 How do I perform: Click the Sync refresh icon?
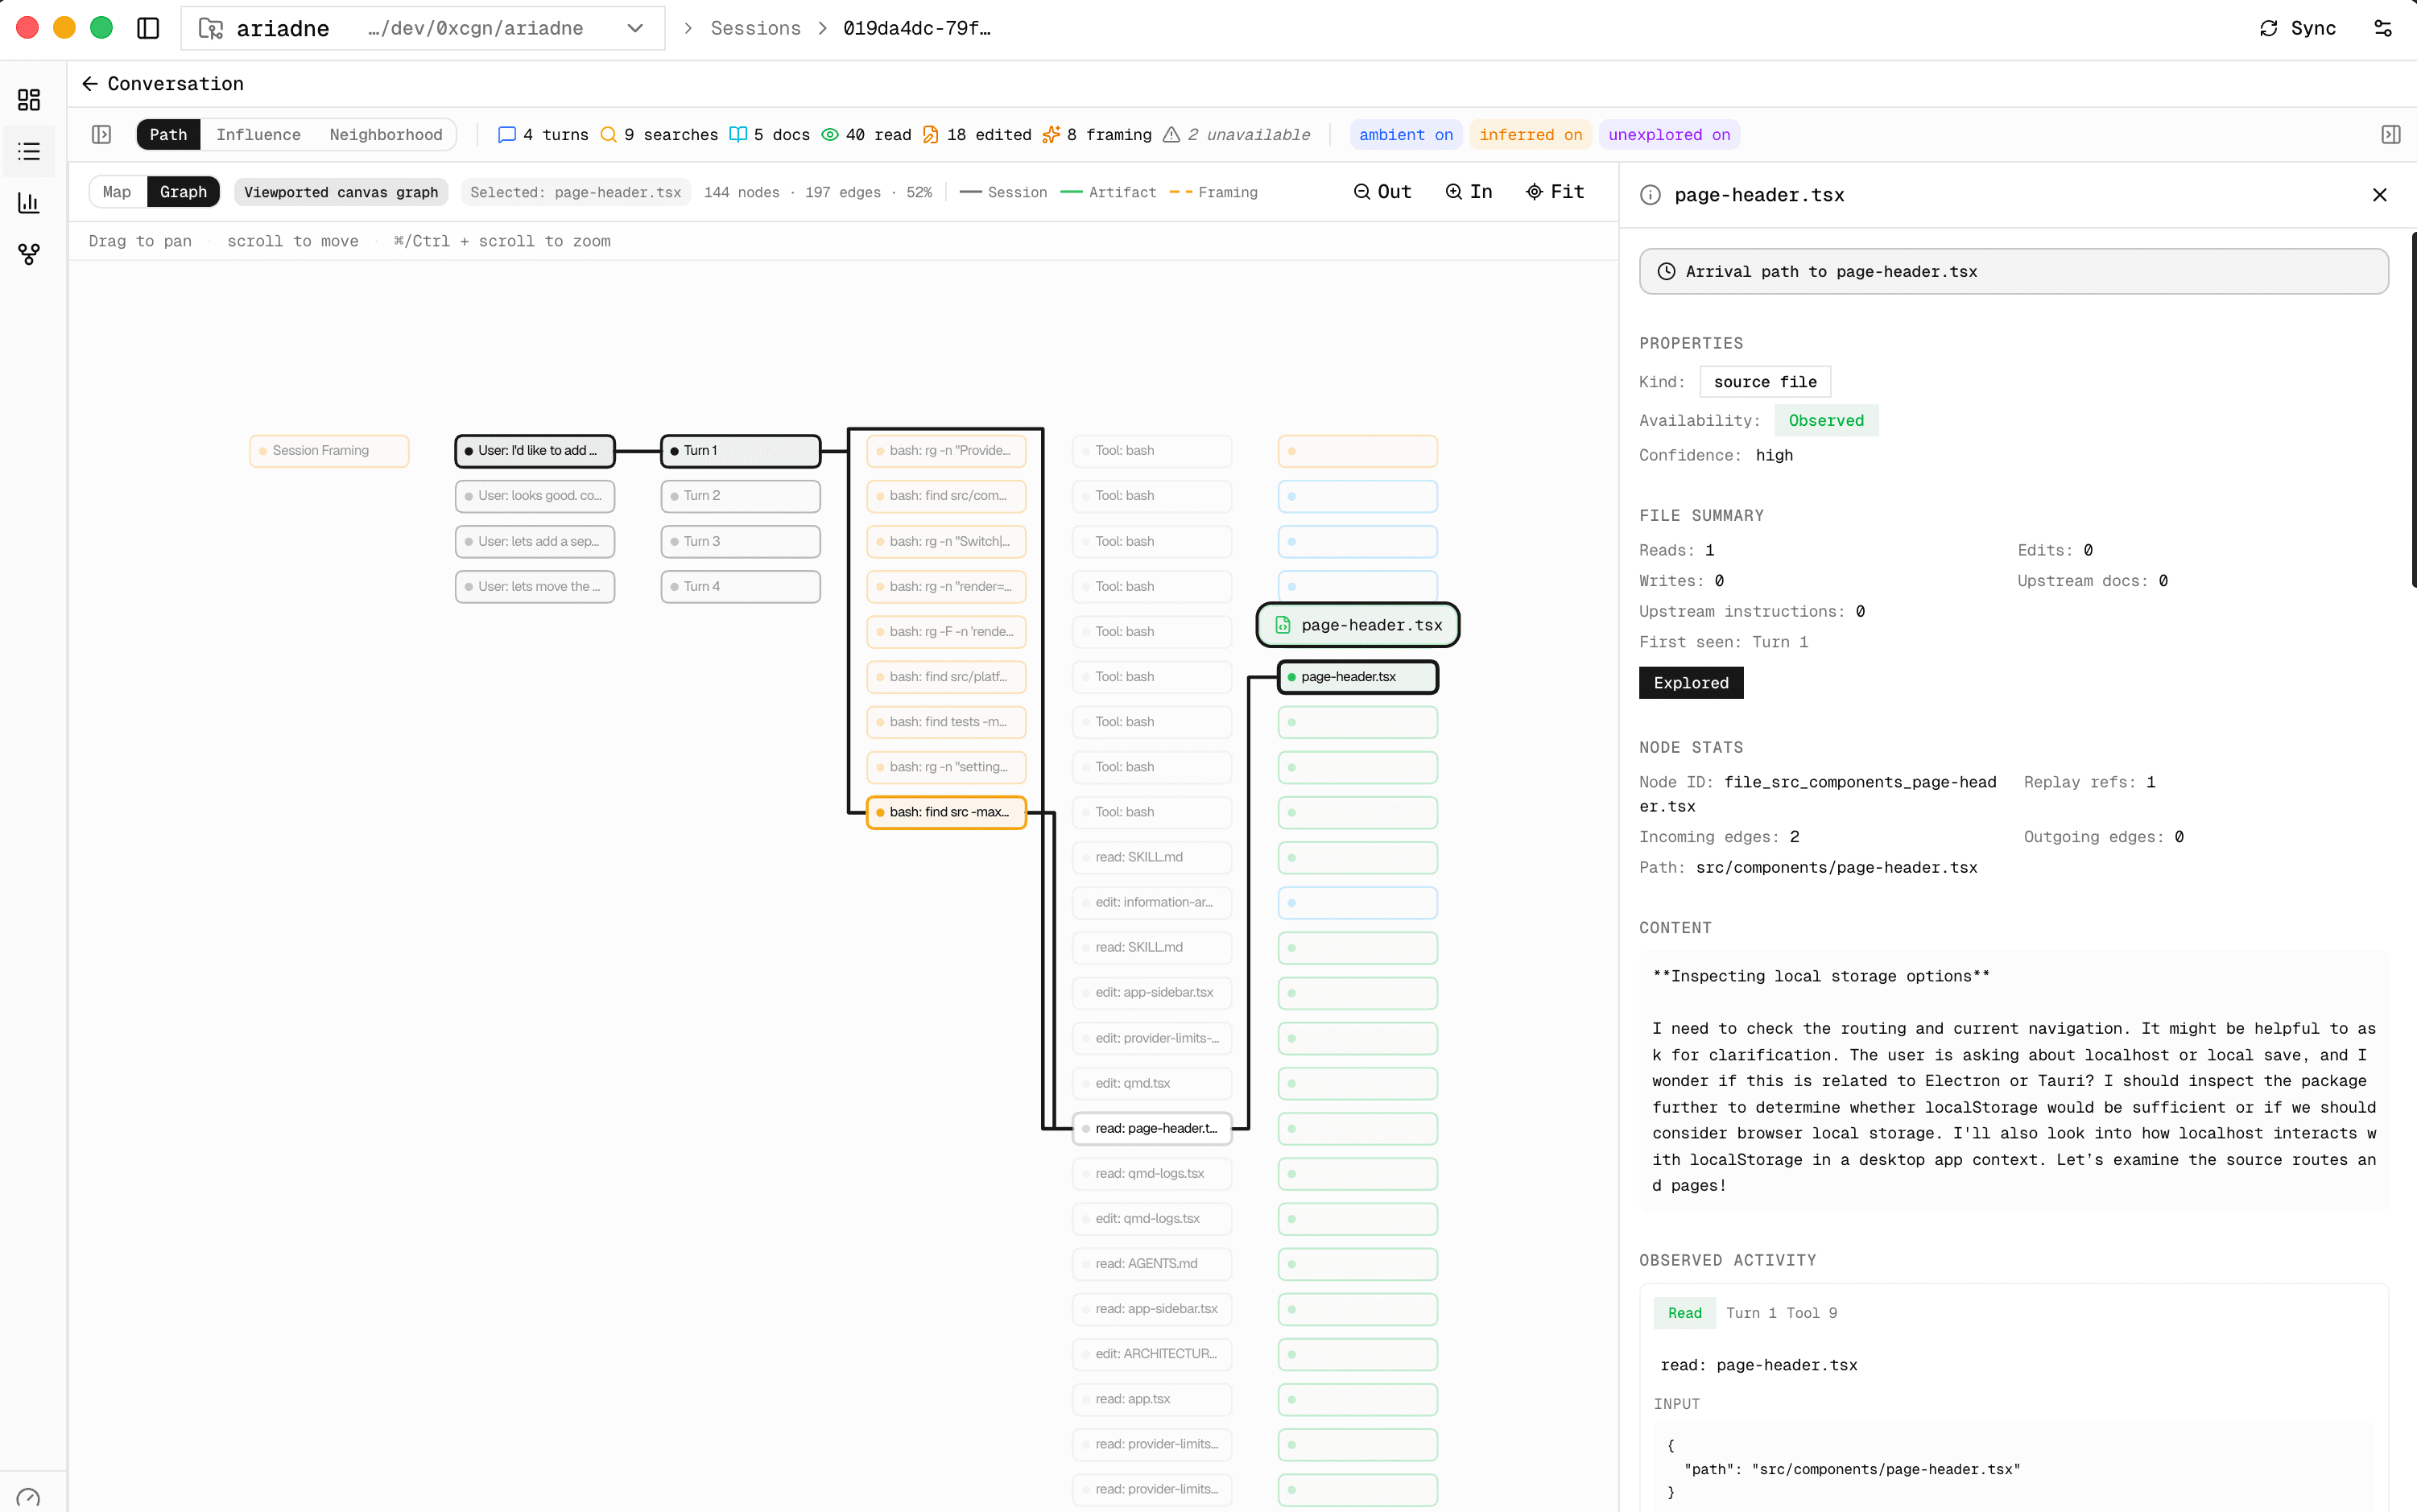[2270, 28]
